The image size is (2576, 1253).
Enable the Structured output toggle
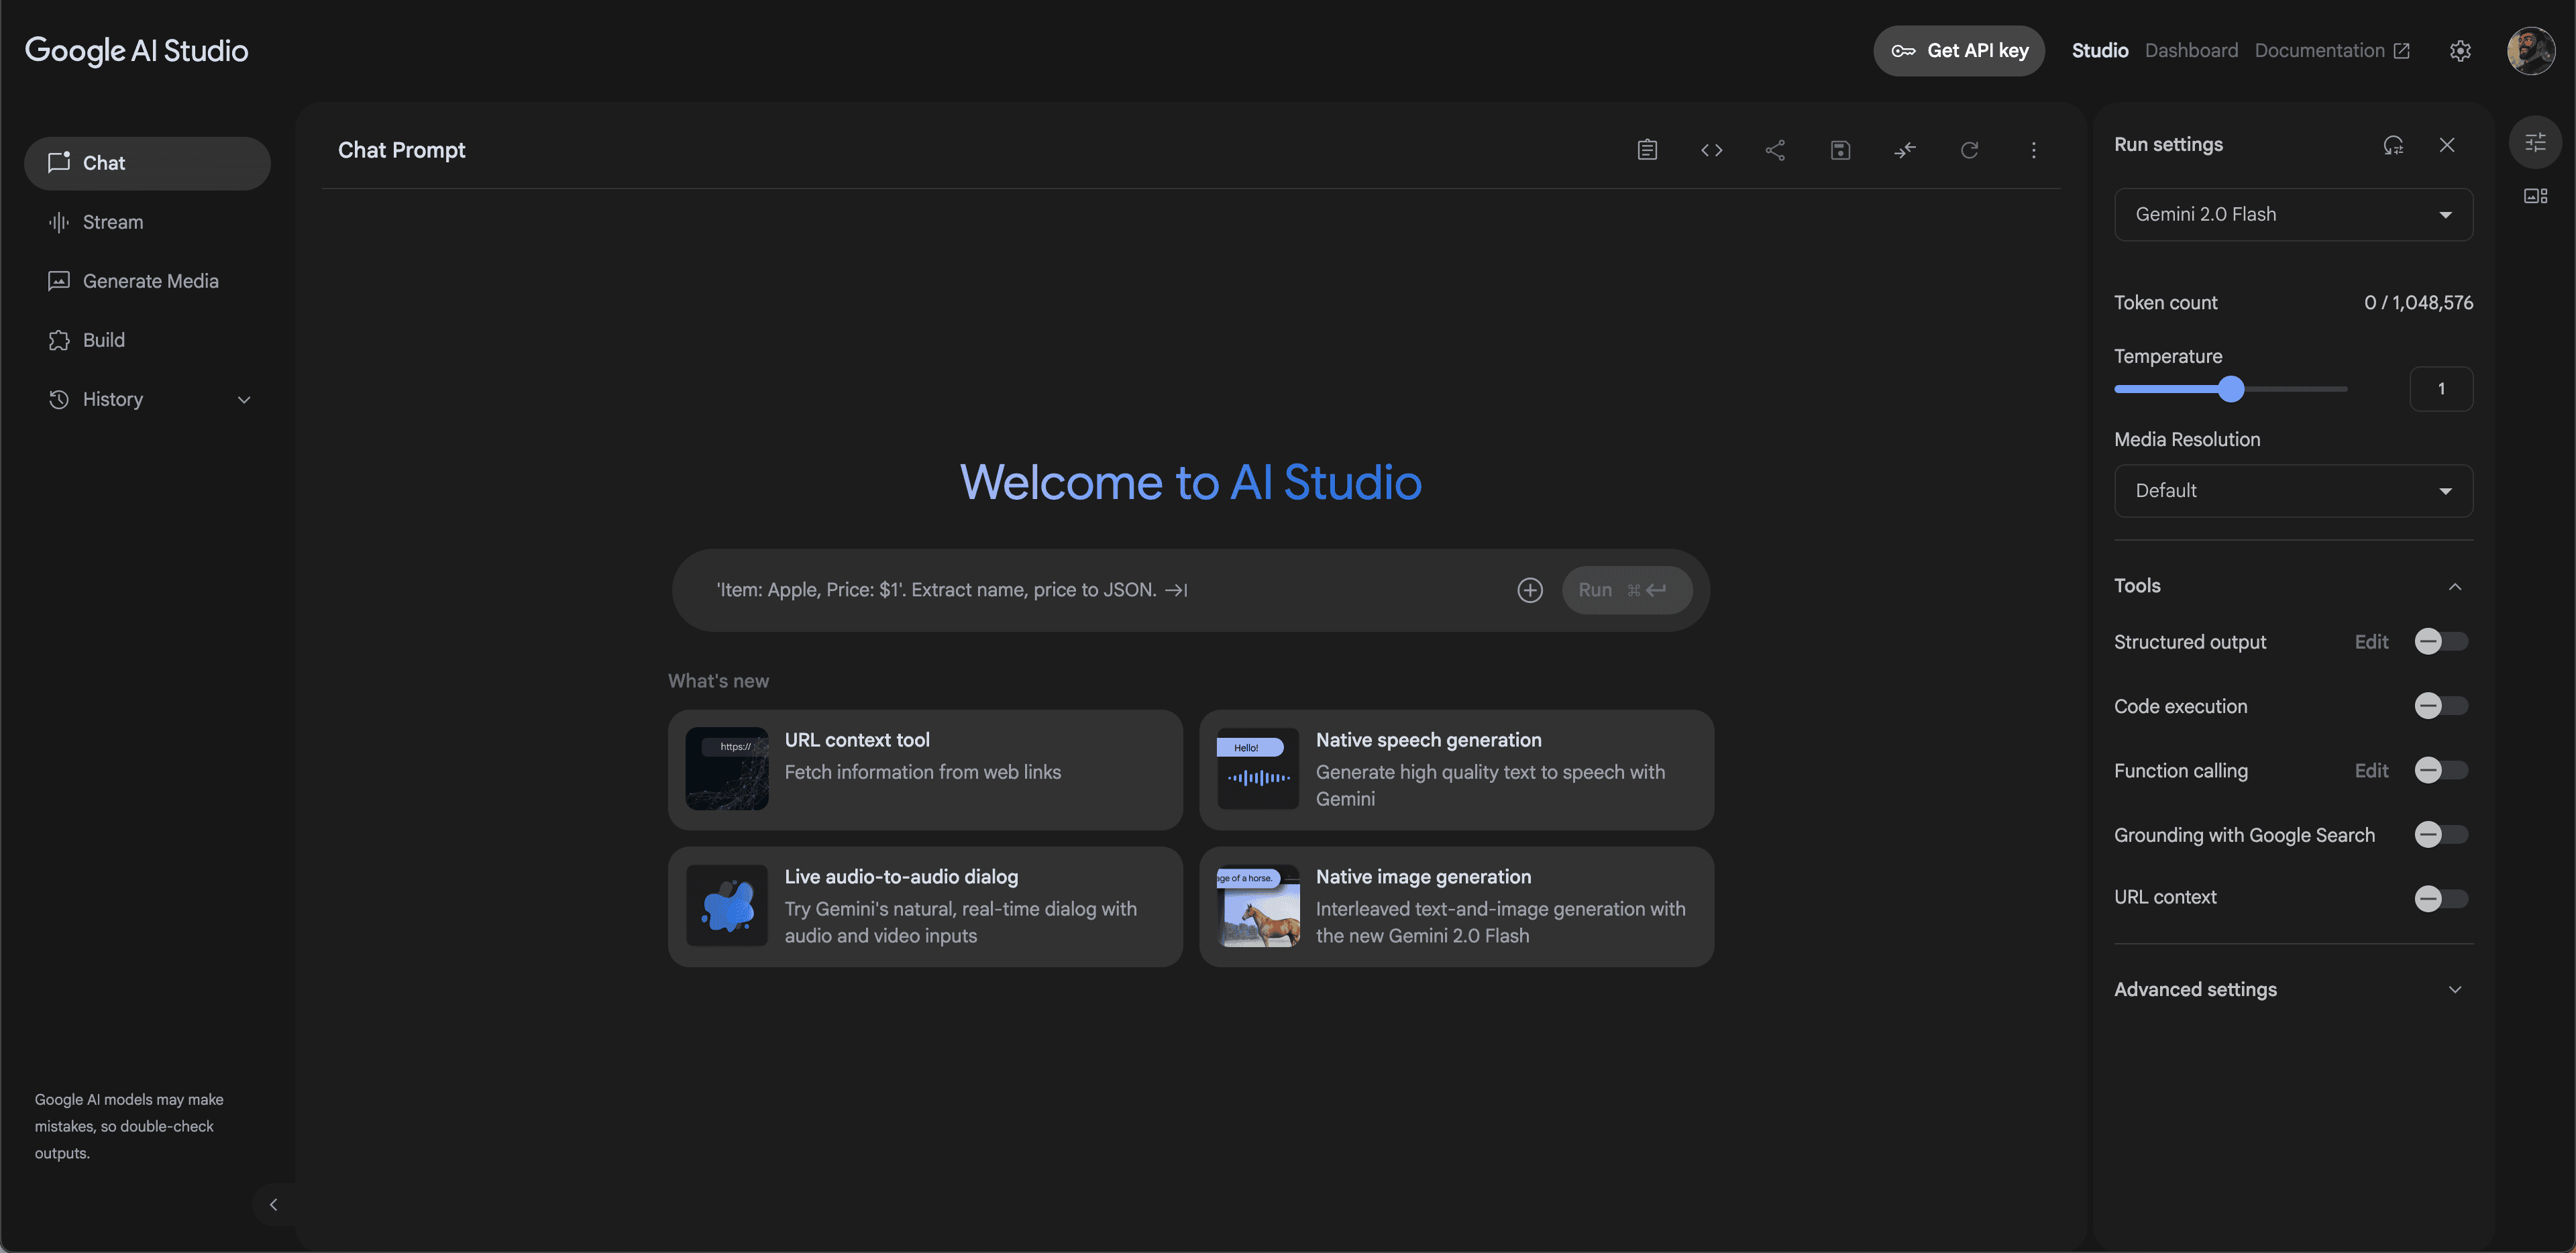pyautogui.click(x=2440, y=642)
